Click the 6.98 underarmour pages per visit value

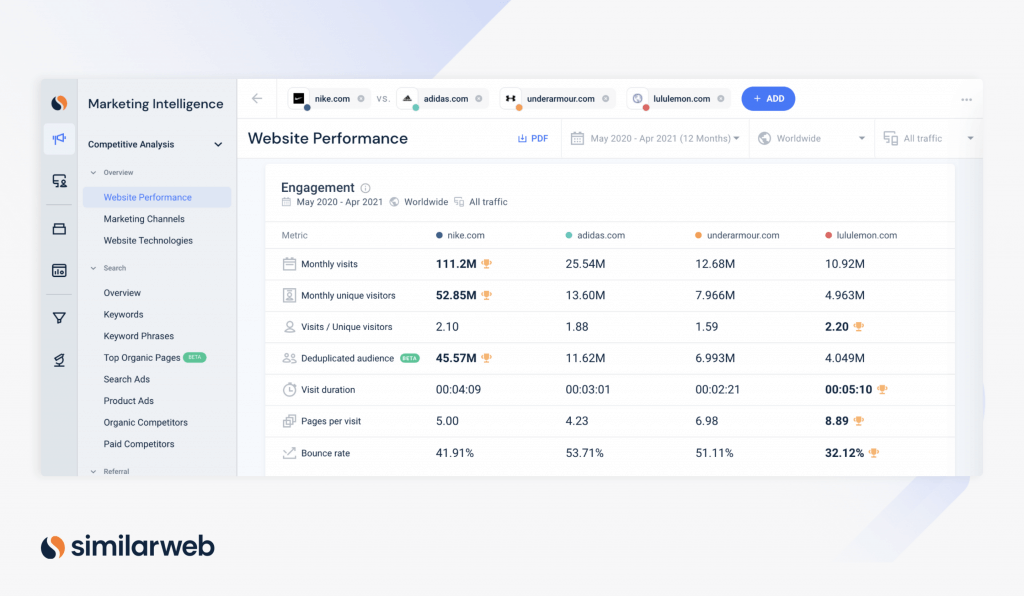click(x=707, y=421)
